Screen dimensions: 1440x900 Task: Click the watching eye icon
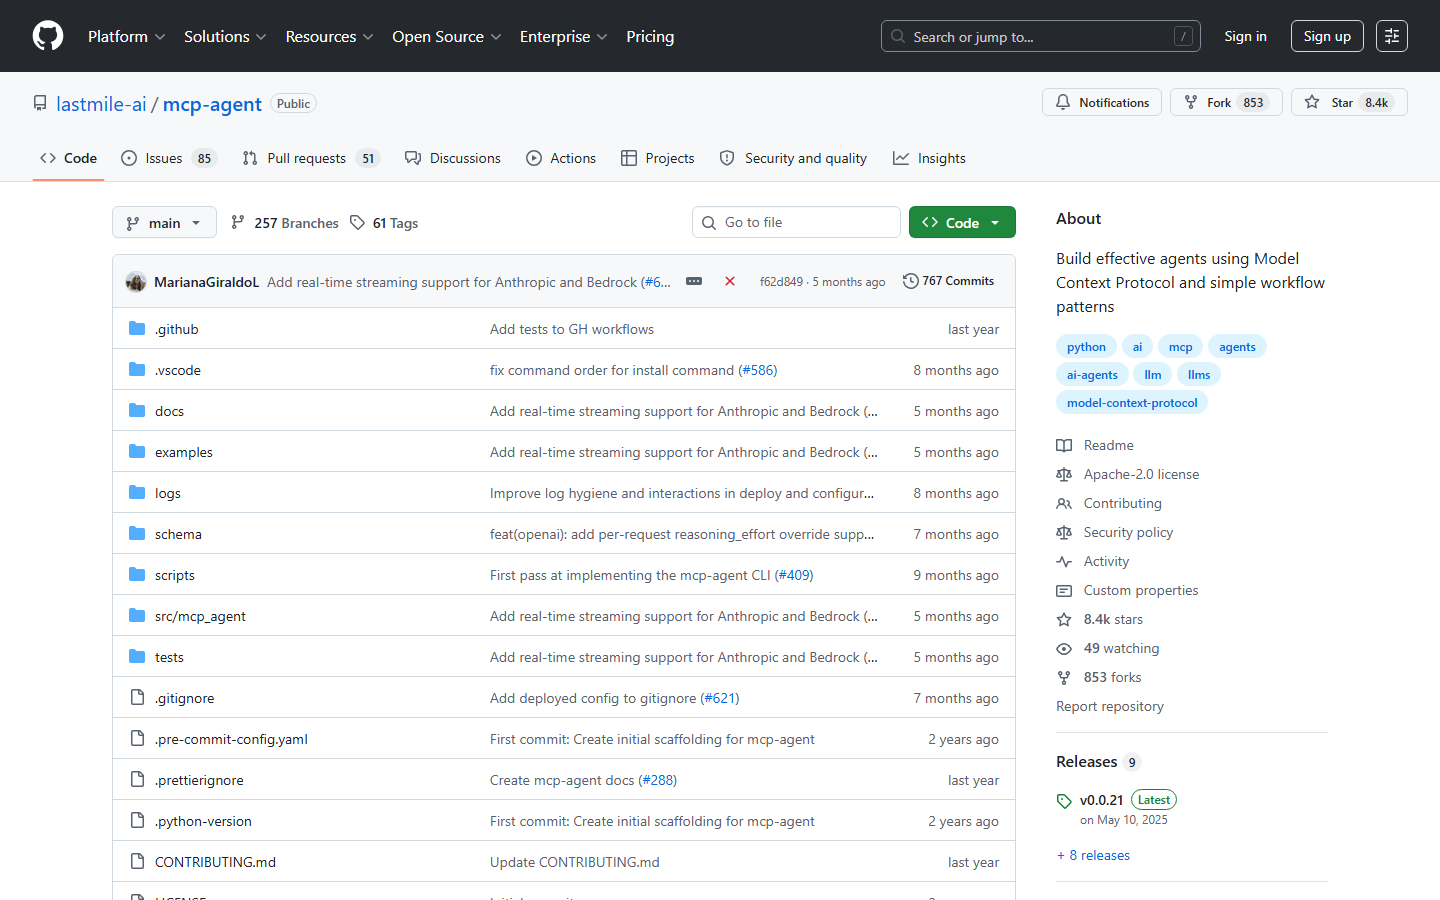coord(1064,649)
